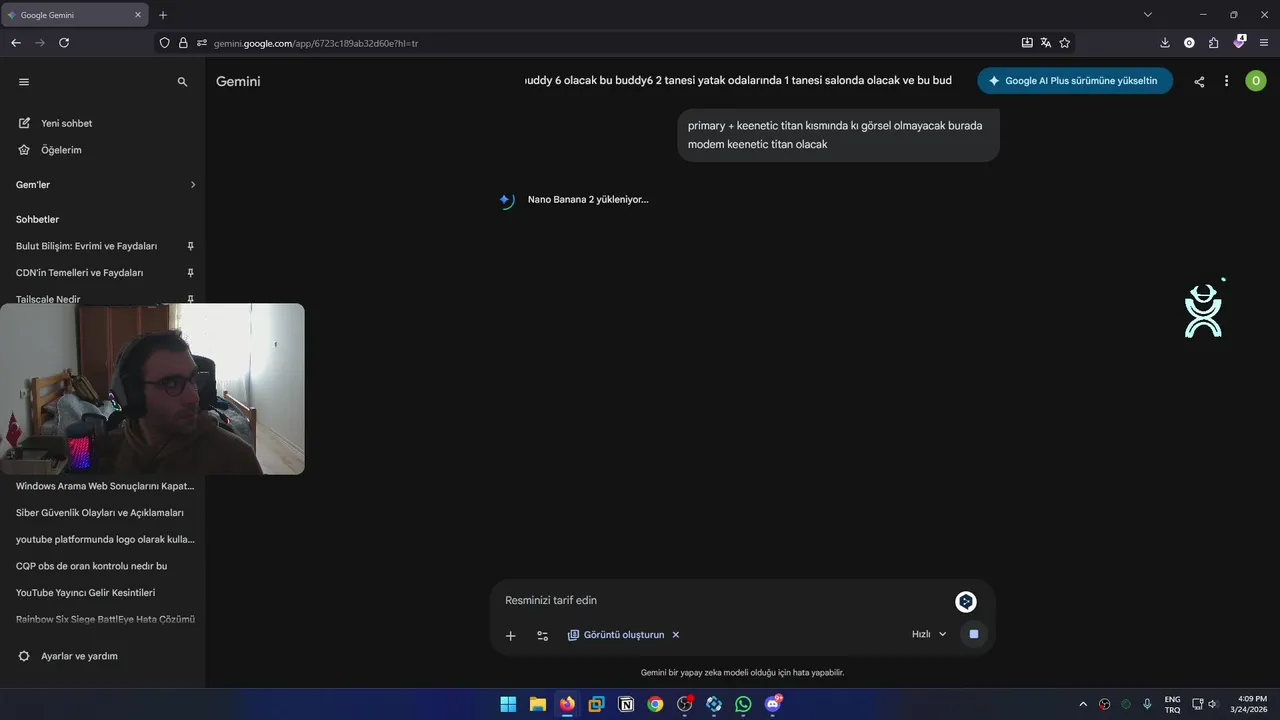Screen dimensions: 1280x720
Task: Open chat Rainbow Six Siege BattlEye Hata Çözümü
Action: coord(105,619)
